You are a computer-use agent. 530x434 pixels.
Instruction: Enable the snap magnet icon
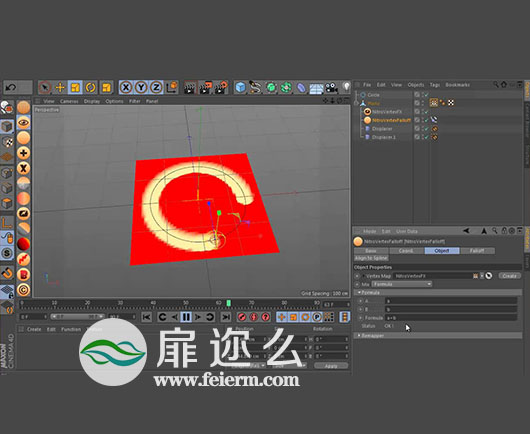(x=7, y=272)
